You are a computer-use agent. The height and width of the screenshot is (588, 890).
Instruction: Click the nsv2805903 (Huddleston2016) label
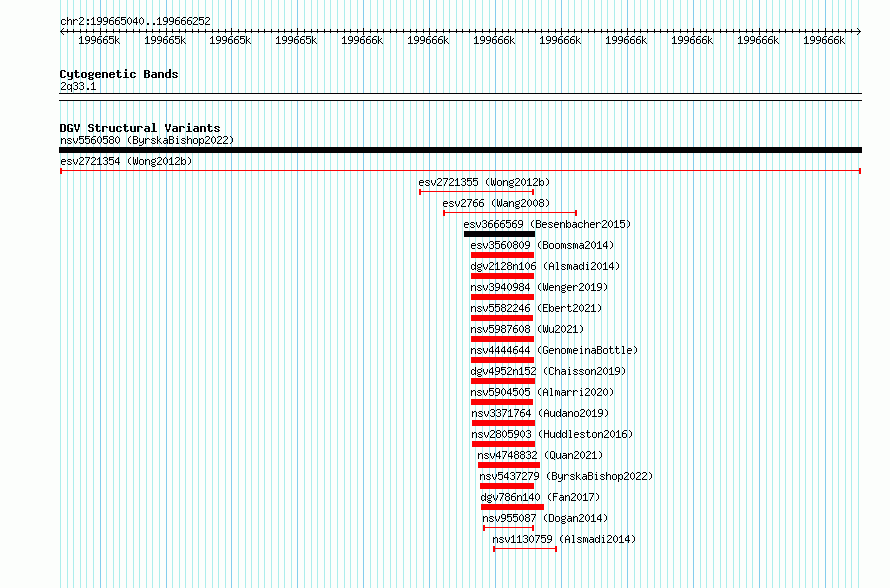point(552,434)
